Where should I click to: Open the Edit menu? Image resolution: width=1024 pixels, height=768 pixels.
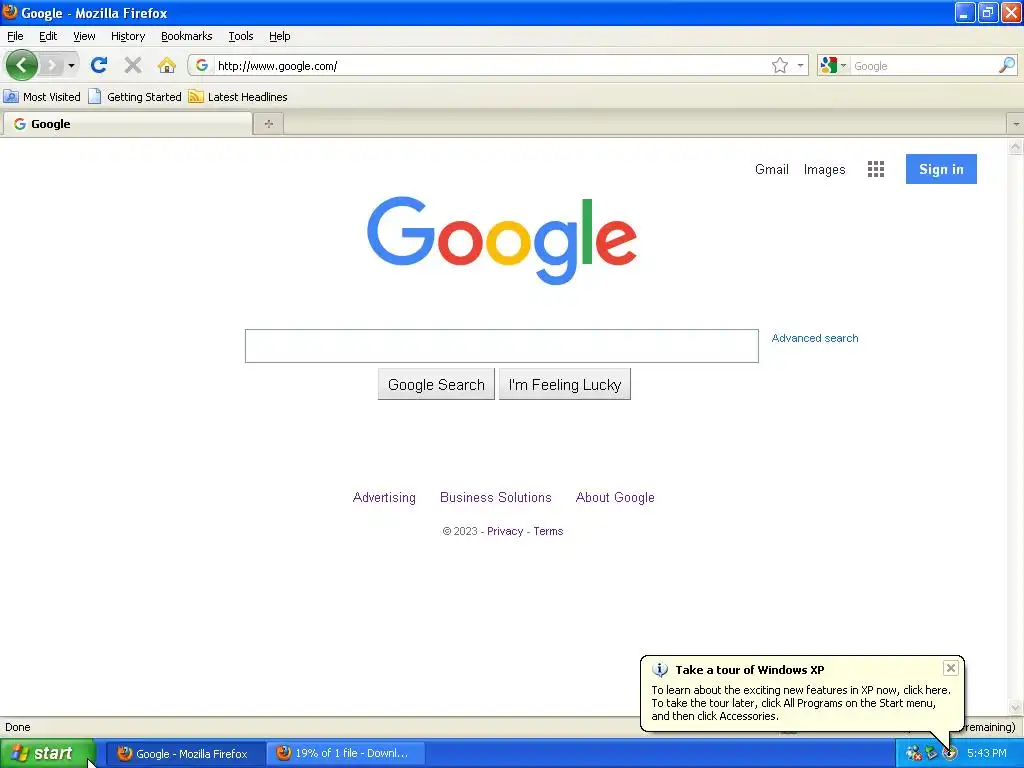tap(48, 36)
